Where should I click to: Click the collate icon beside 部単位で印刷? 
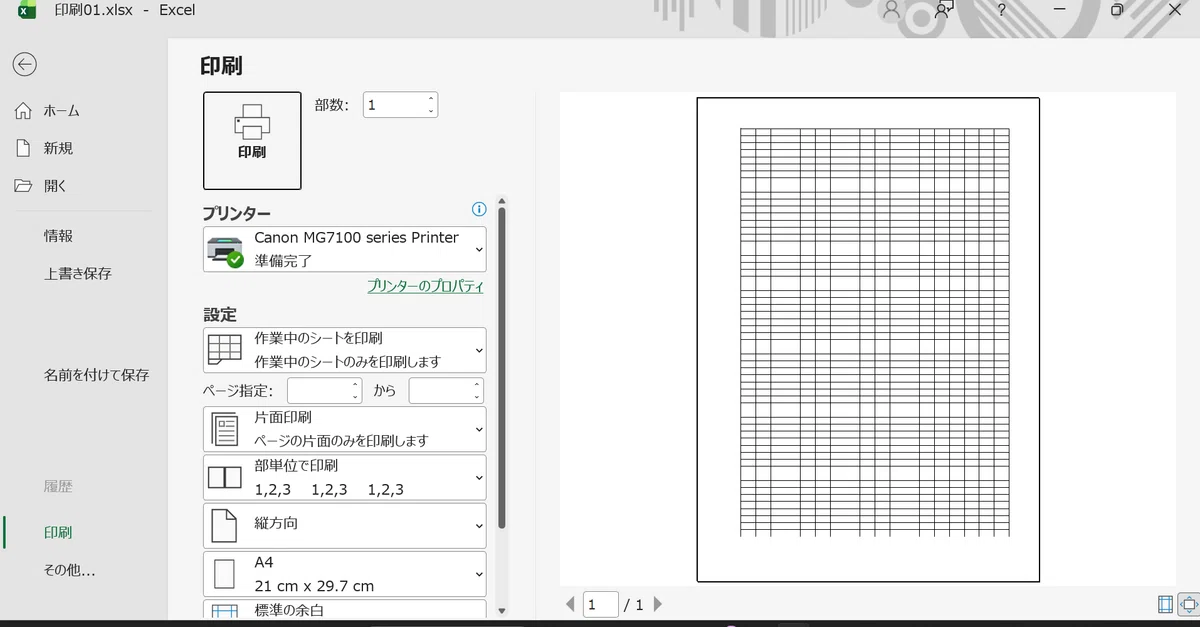[225, 478]
